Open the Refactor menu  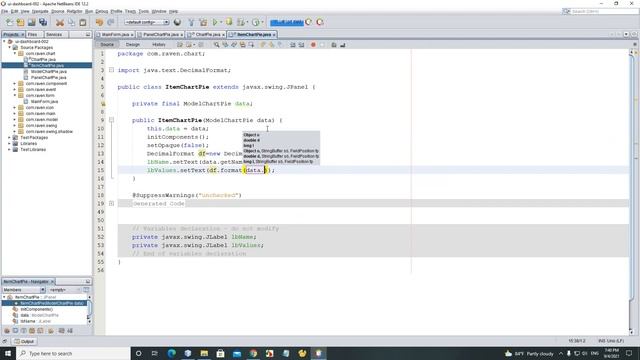point(74,11)
